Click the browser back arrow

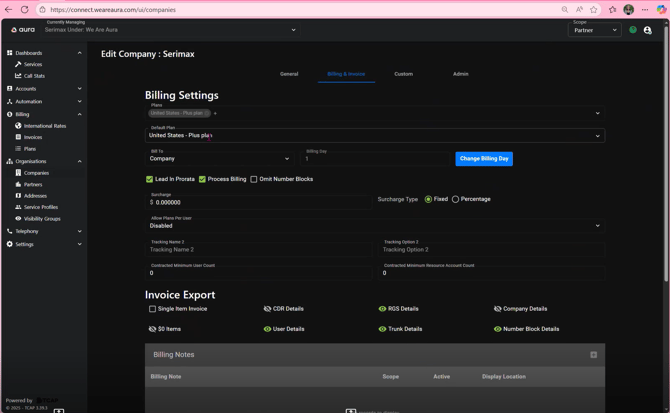point(8,9)
